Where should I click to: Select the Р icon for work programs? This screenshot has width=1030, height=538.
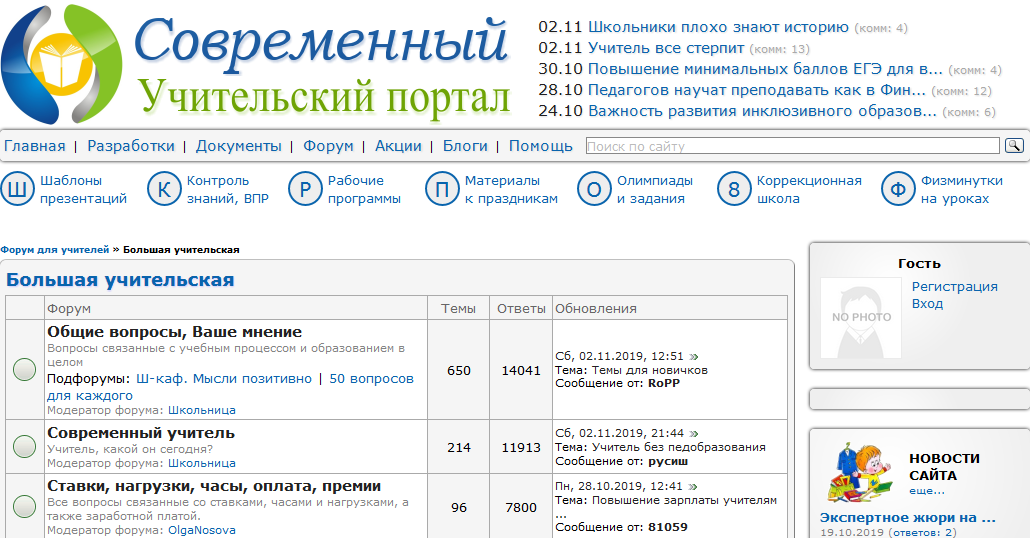(x=305, y=189)
